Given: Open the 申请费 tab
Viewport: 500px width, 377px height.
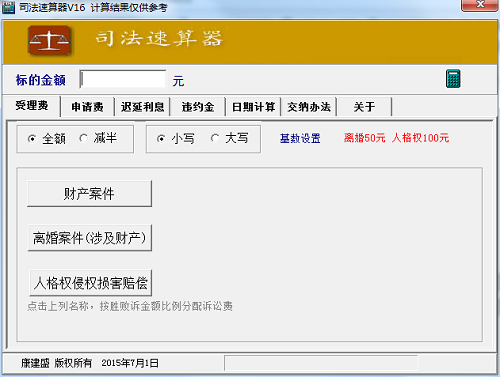Looking at the screenshot, I should pos(87,107).
